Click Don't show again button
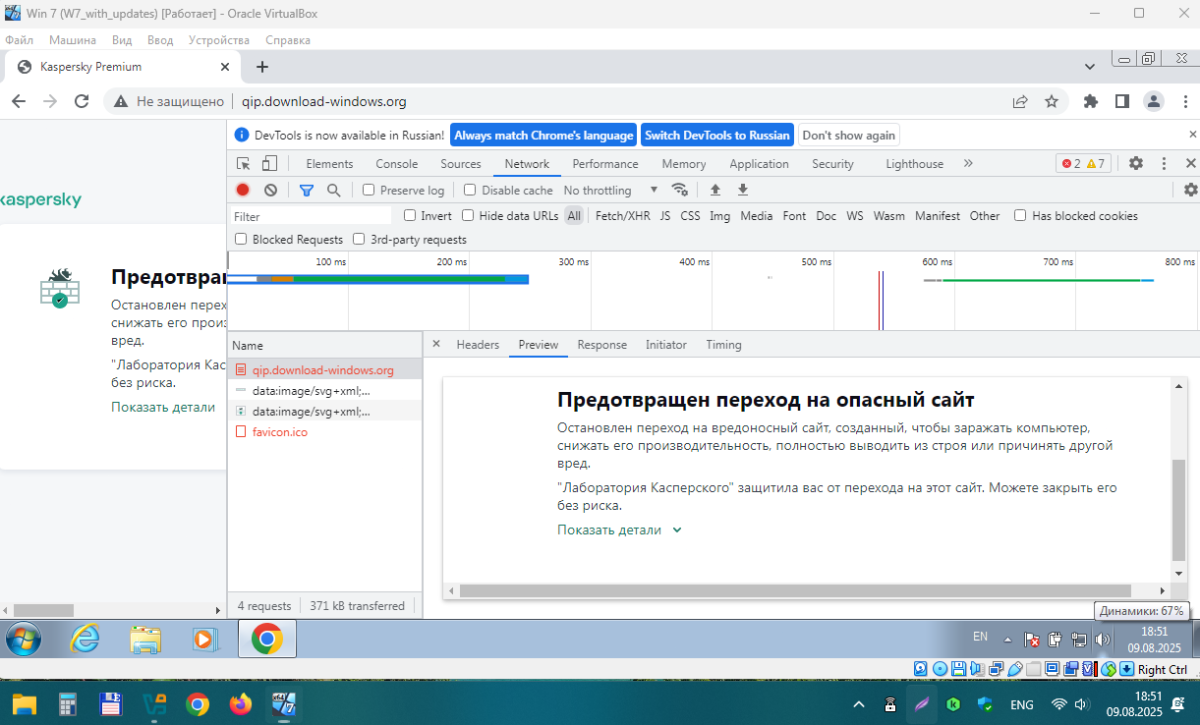The width and height of the screenshot is (1200, 725). [849, 135]
